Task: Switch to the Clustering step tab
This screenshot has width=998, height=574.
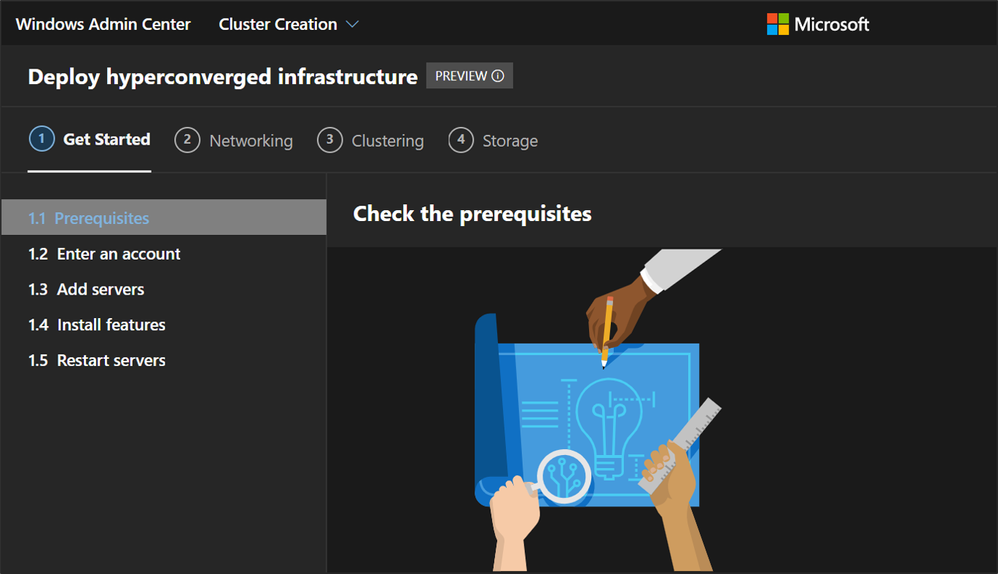Action: coord(387,141)
